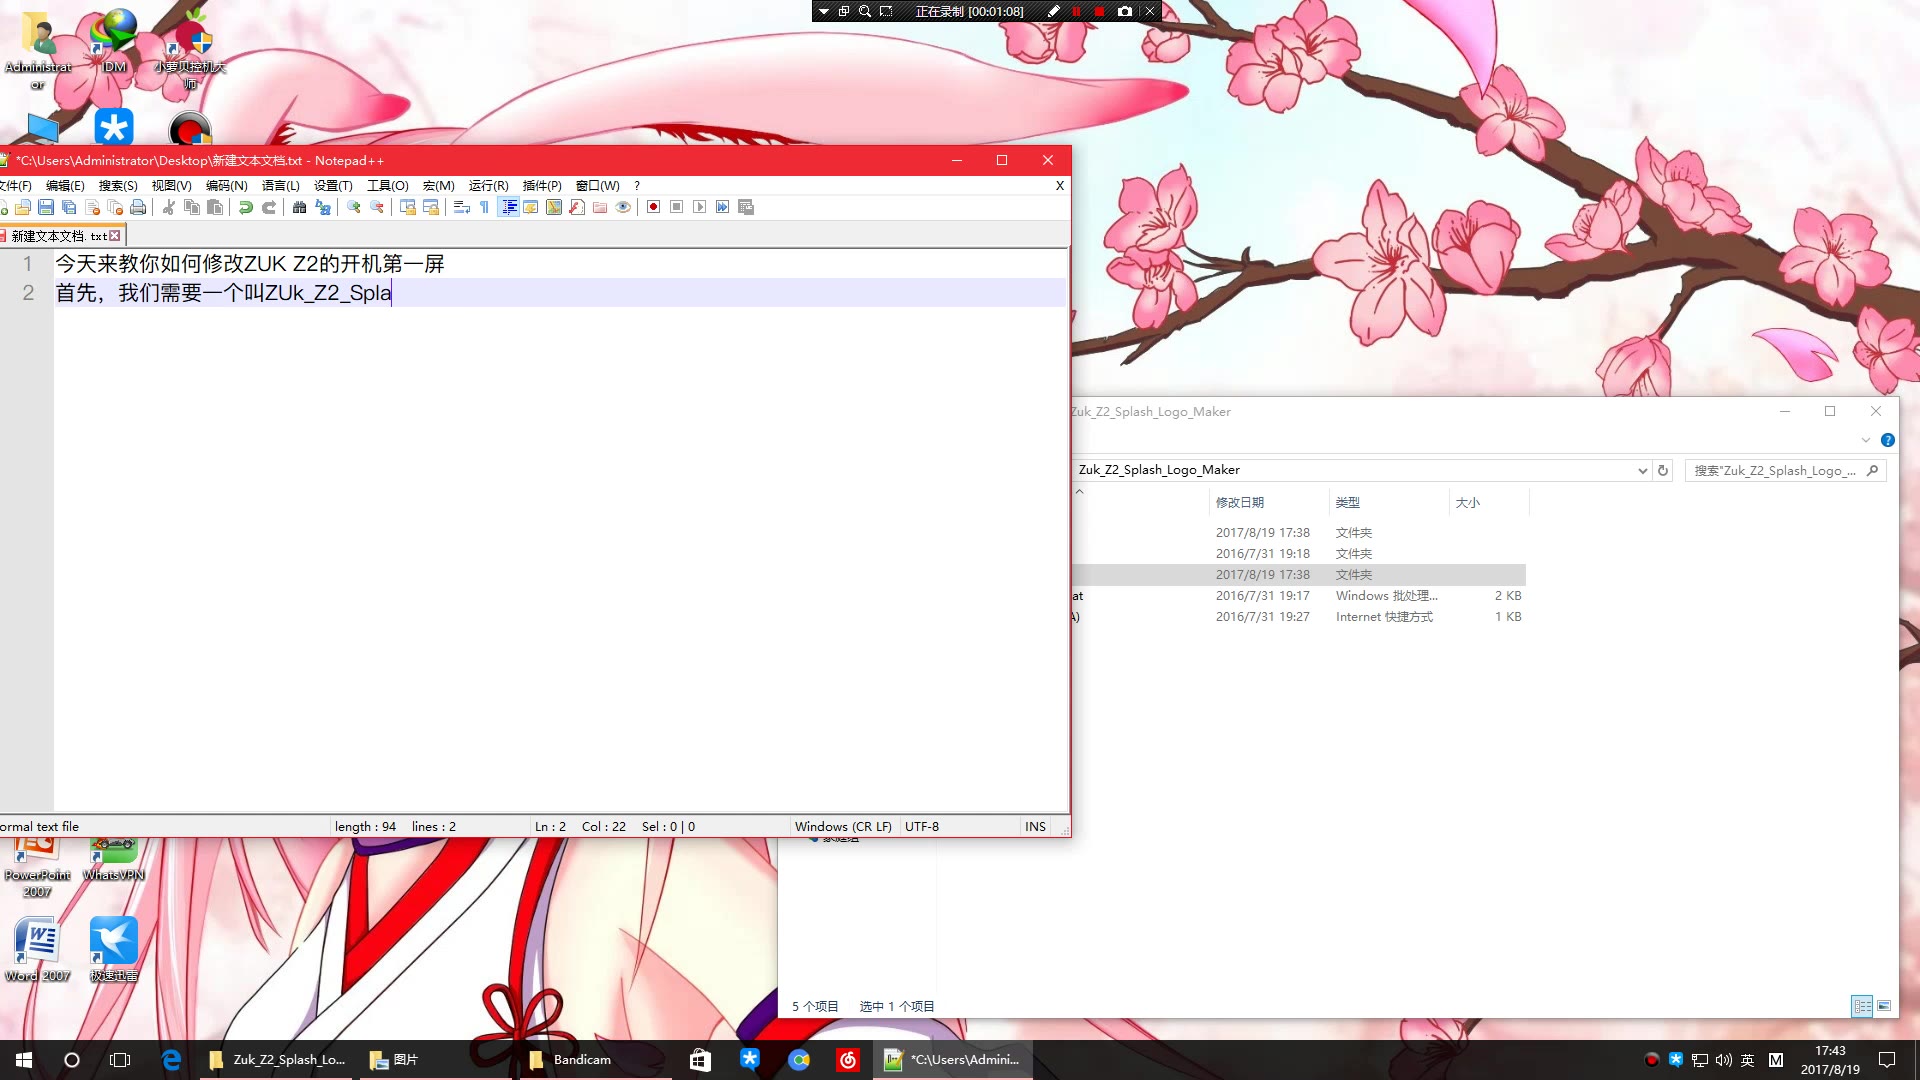Click the synchronize horizontal scrolling icon
This screenshot has height=1080, width=1920.
(431, 207)
